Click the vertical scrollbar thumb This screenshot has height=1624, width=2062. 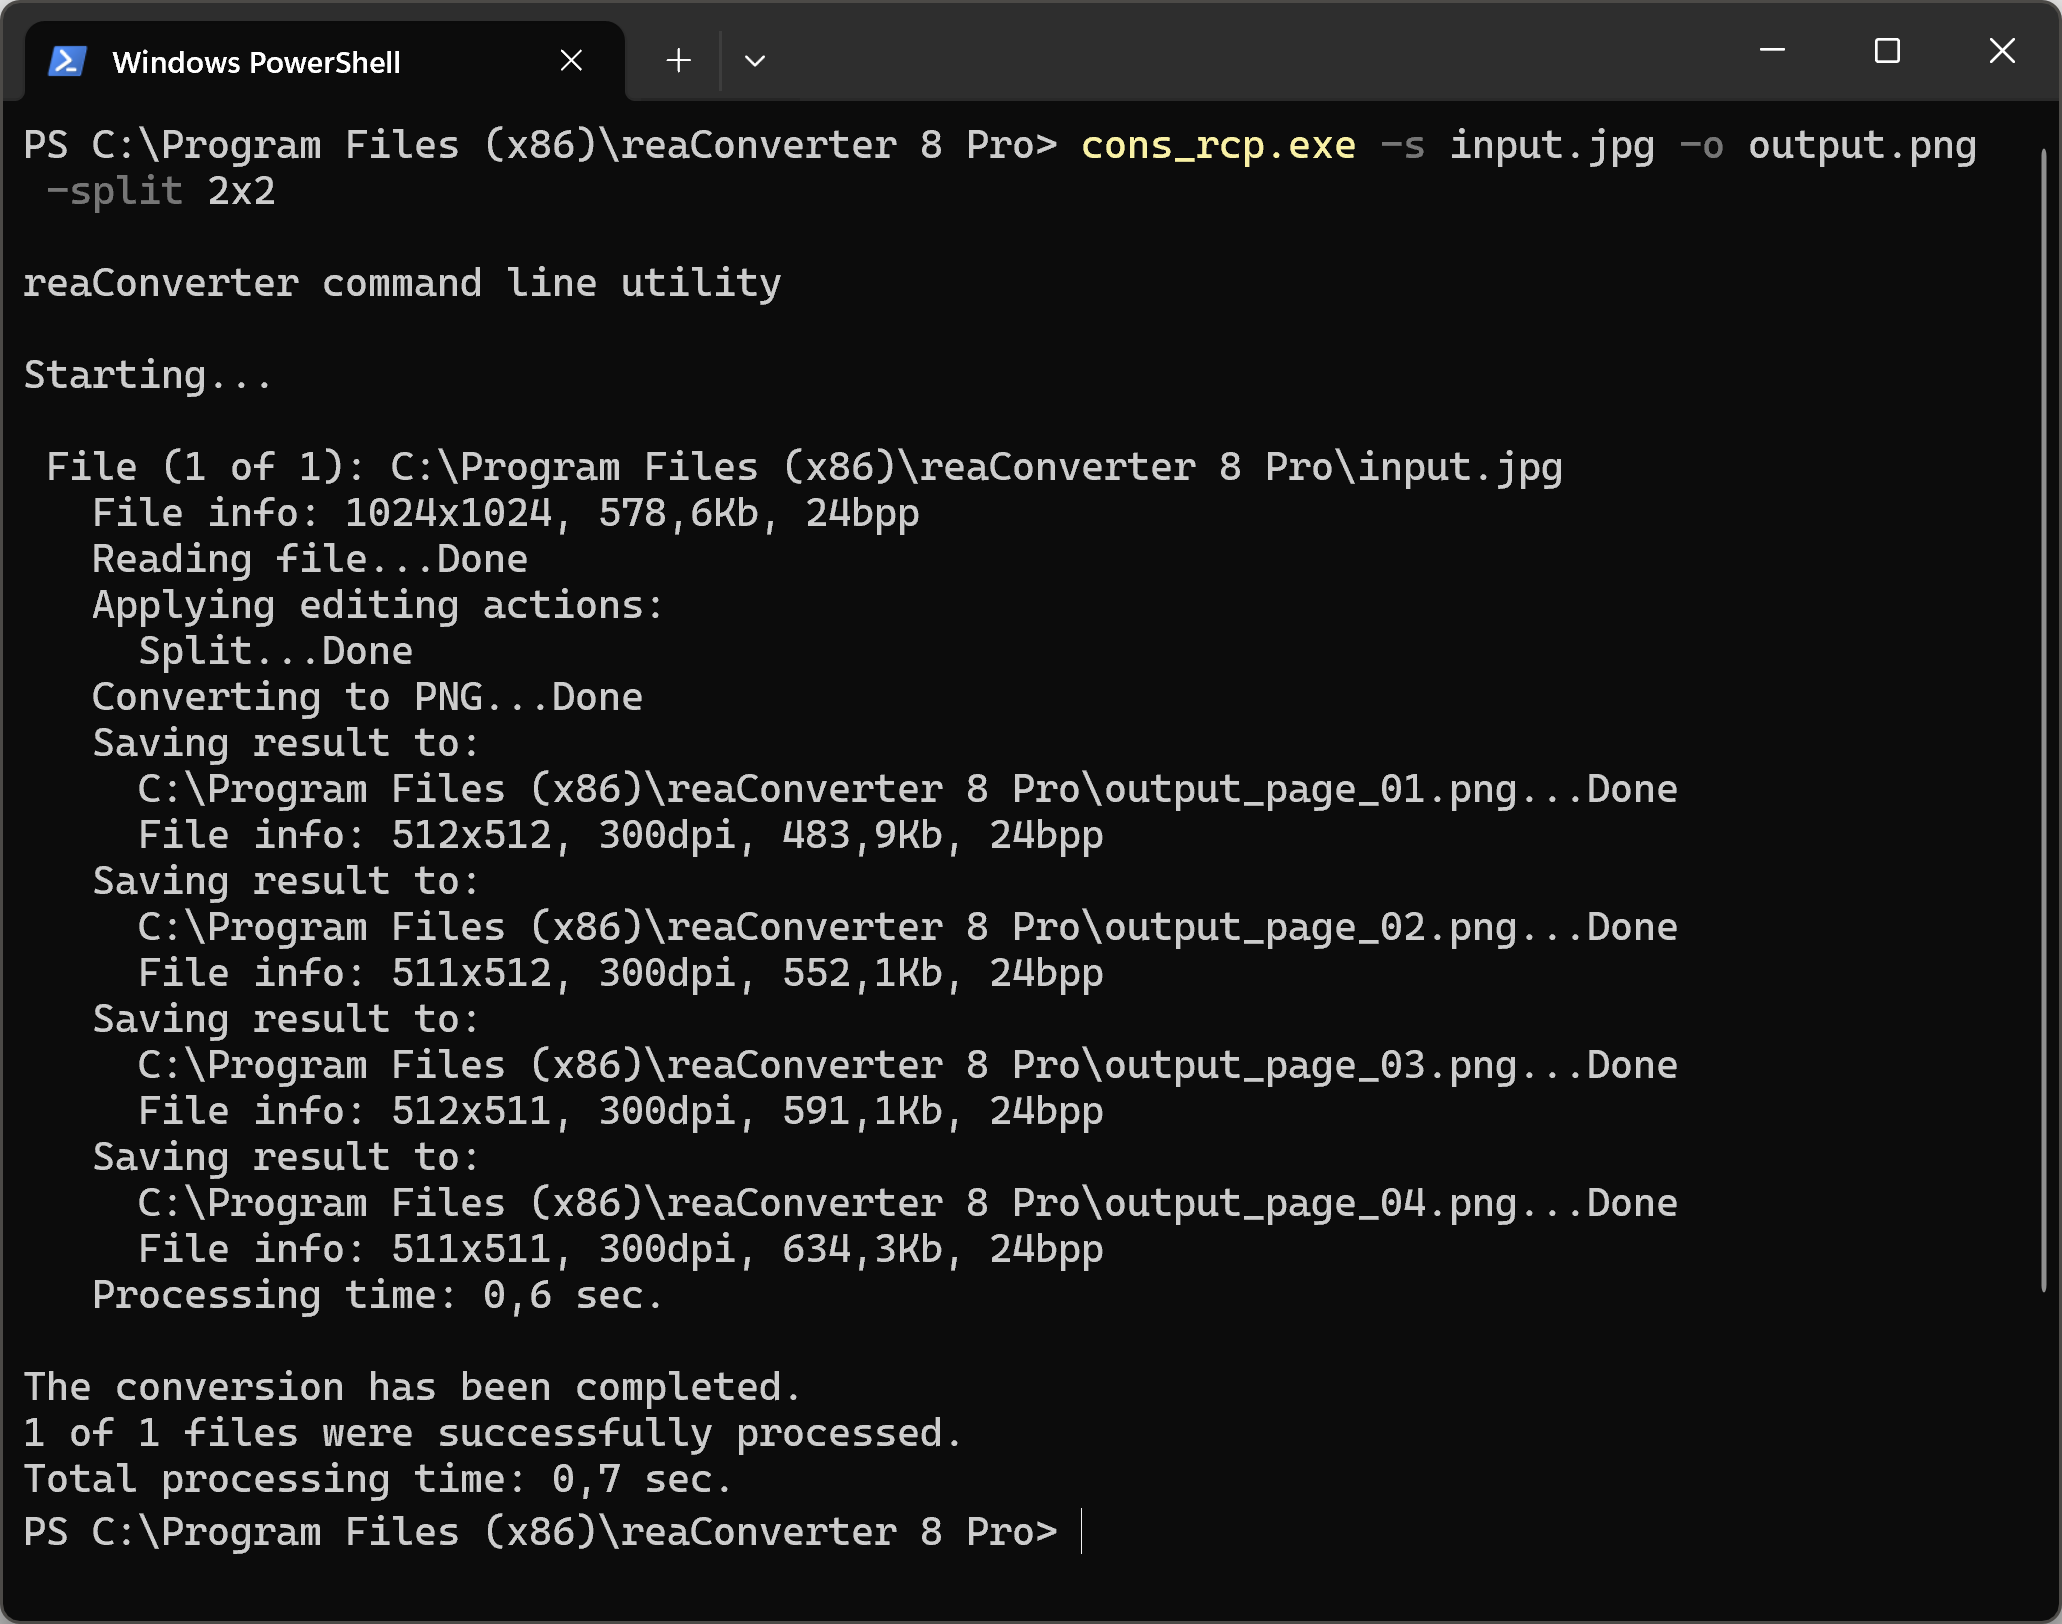pyautogui.click(x=2043, y=720)
